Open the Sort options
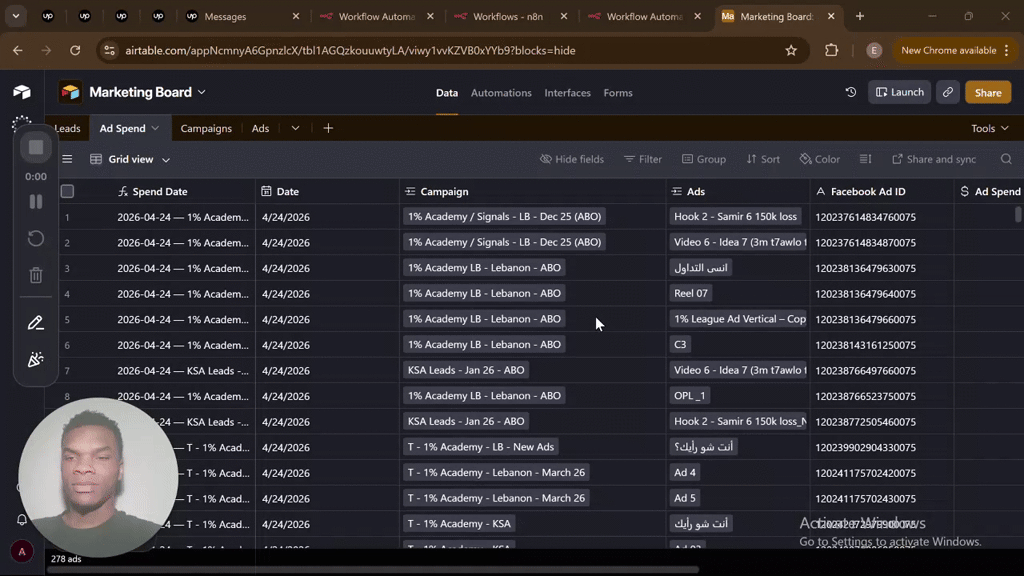The width and height of the screenshot is (1024, 576). pos(763,159)
